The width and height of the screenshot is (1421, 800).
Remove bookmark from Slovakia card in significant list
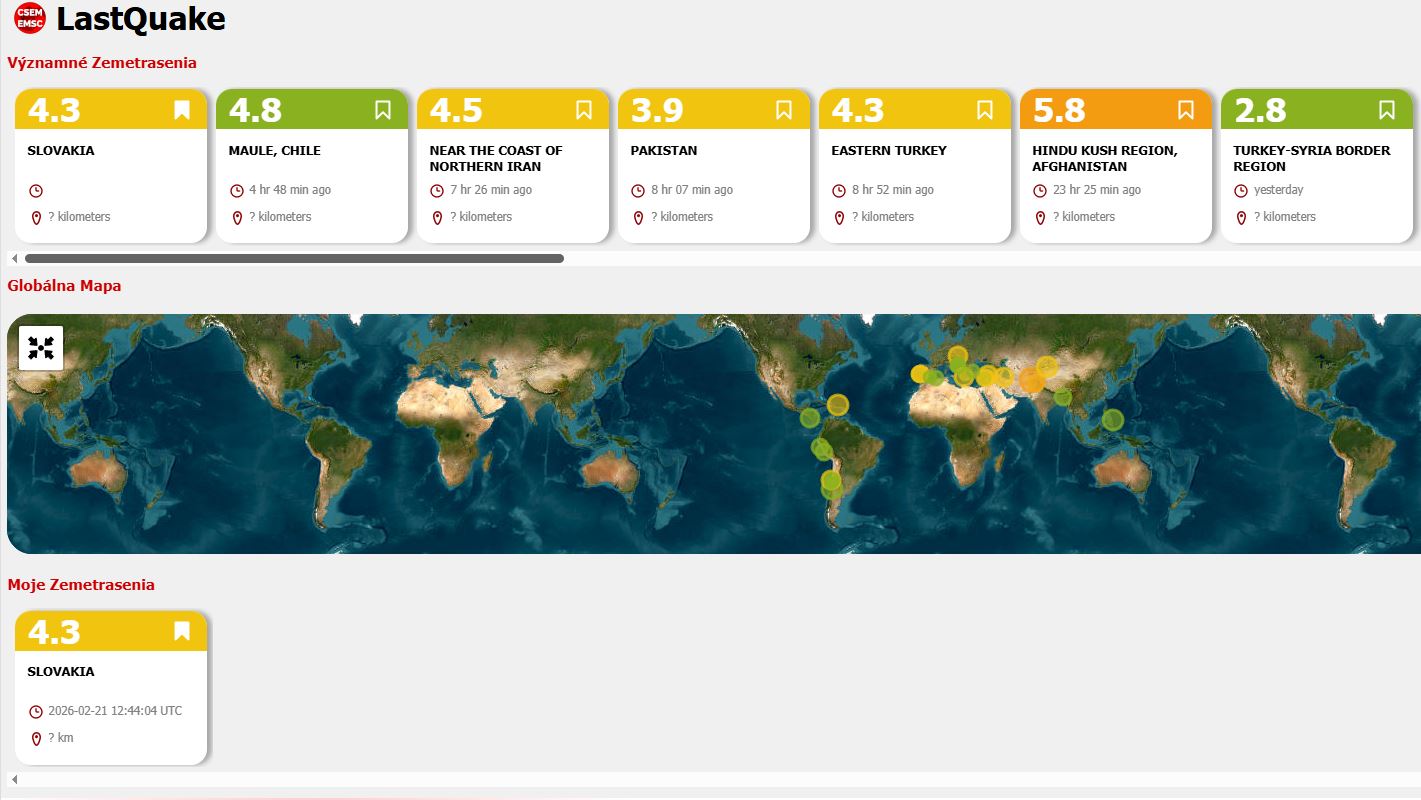[182, 110]
